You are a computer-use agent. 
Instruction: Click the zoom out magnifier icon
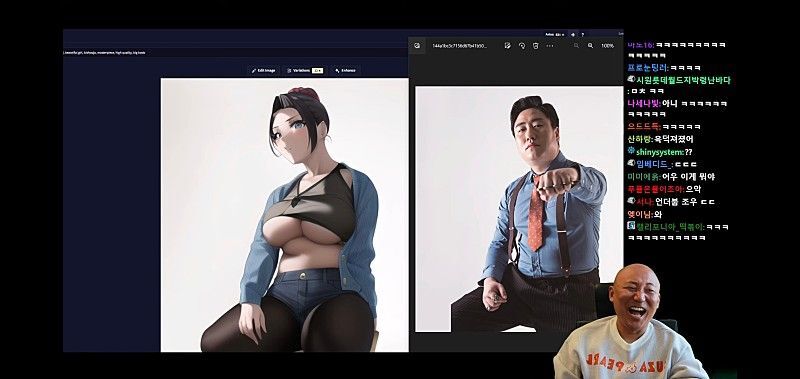tap(576, 45)
